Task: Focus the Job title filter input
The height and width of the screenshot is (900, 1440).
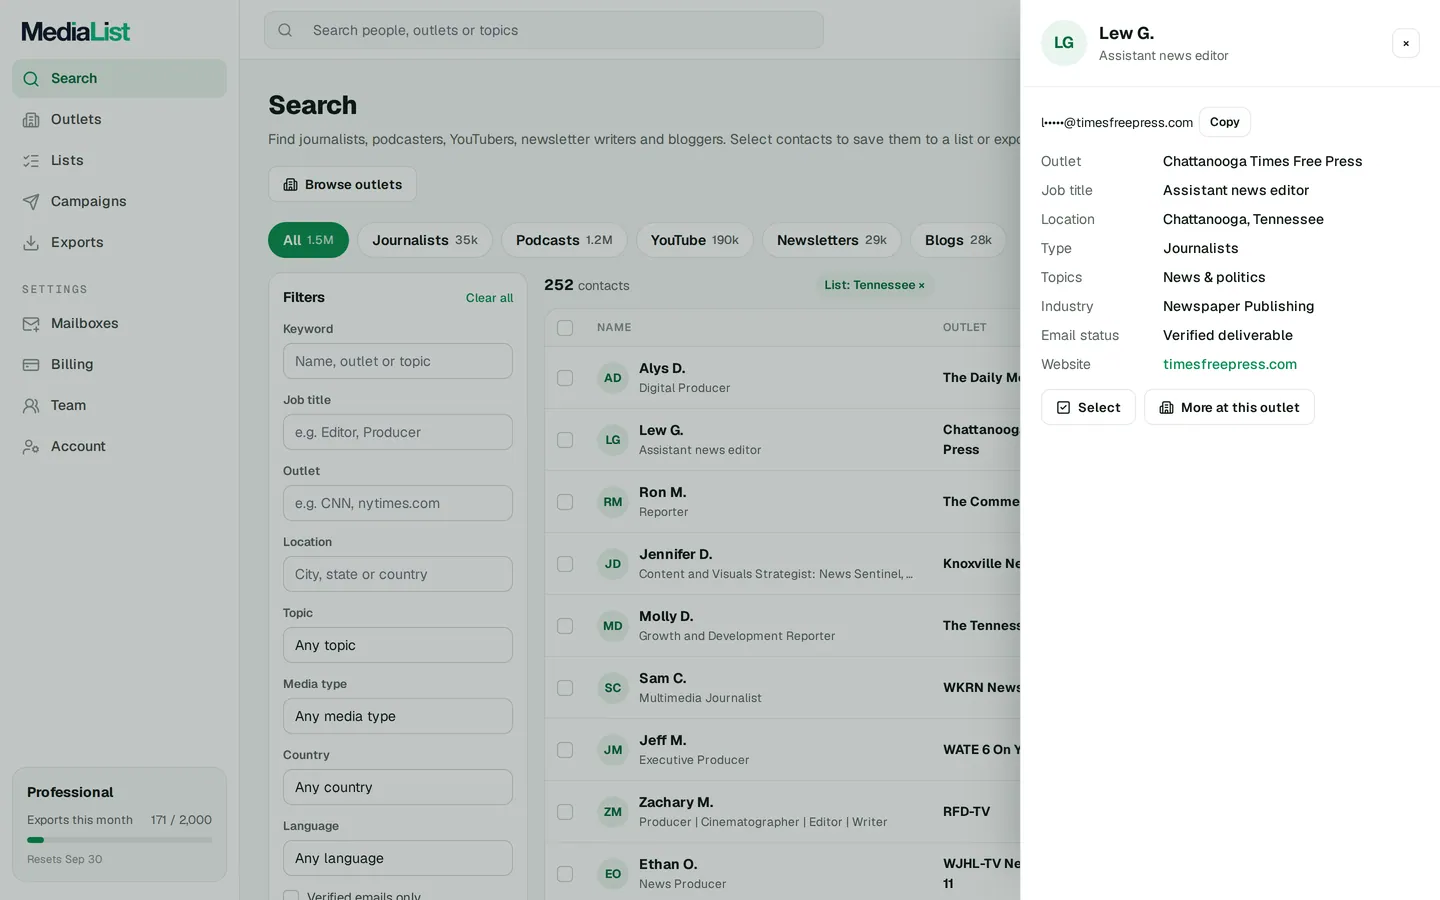Action: (398, 432)
